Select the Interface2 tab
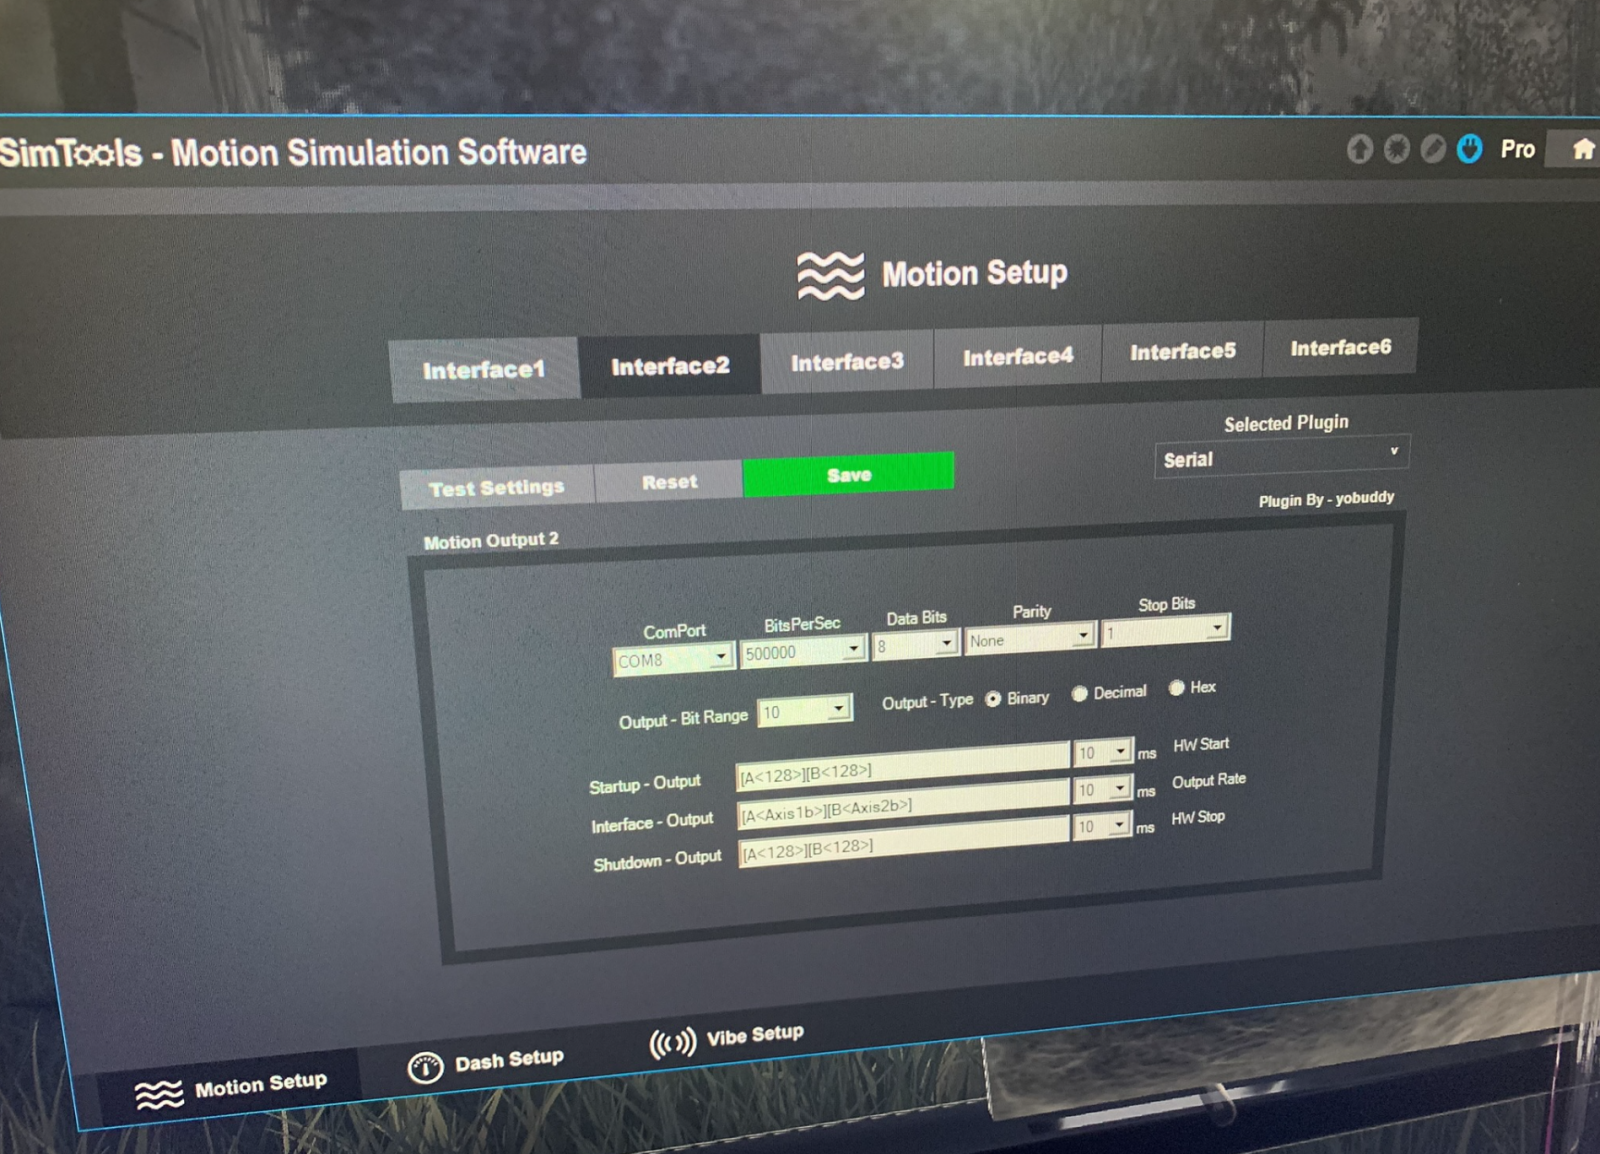This screenshot has height=1154, width=1600. click(x=670, y=366)
